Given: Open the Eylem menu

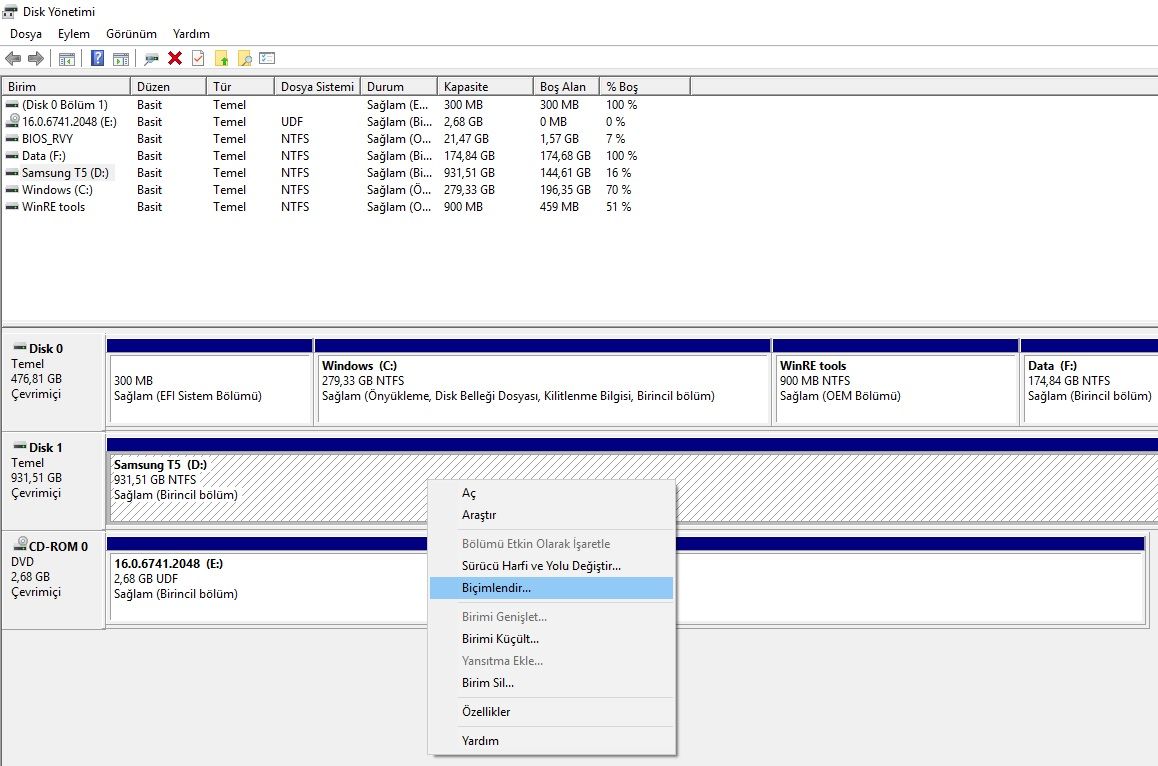Looking at the screenshot, I should (74, 34).
